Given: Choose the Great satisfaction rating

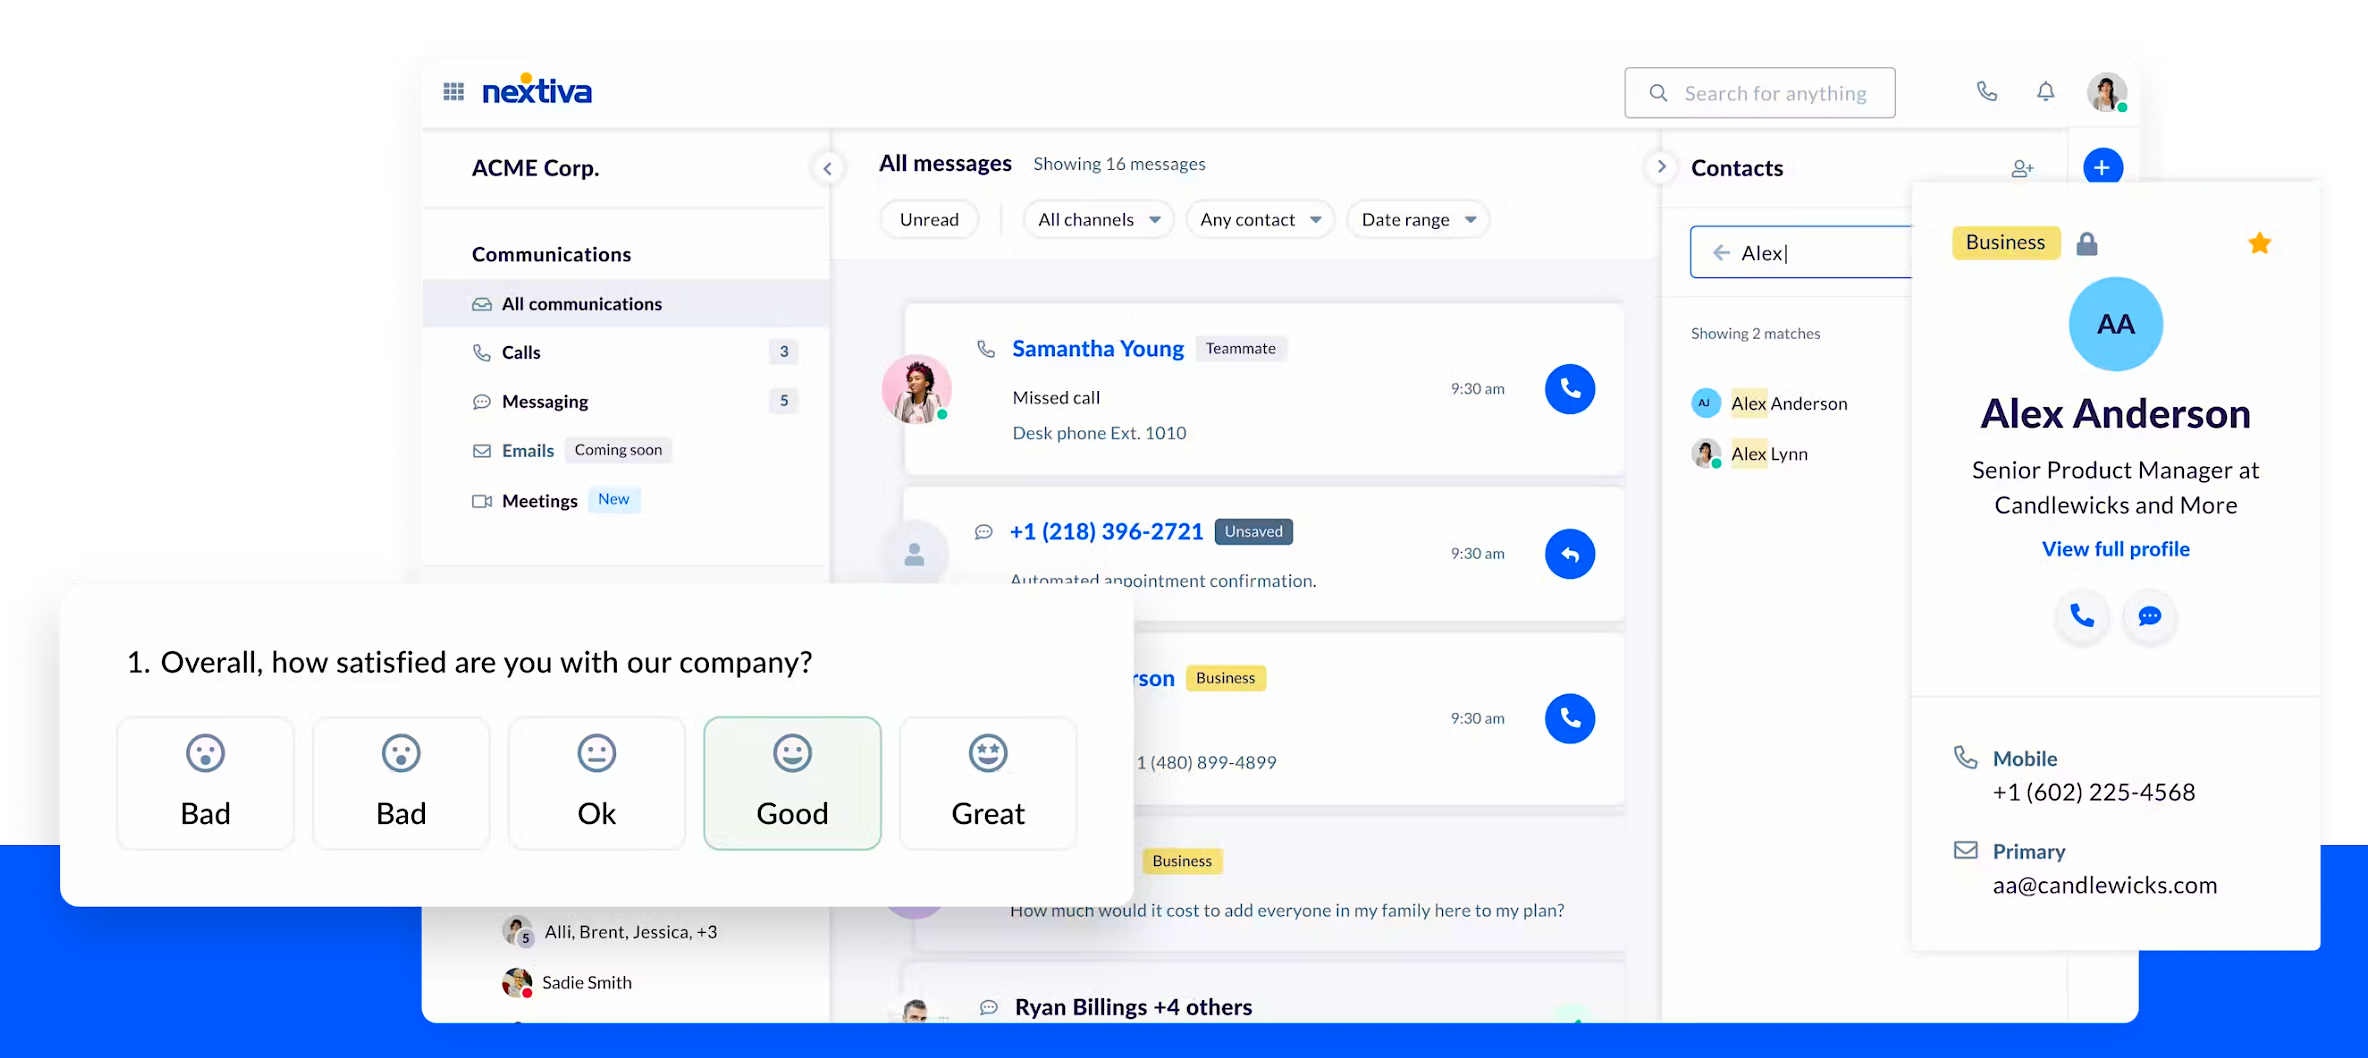Looking at the screenshot, I should pyautogui.click(x=987, y=783).
